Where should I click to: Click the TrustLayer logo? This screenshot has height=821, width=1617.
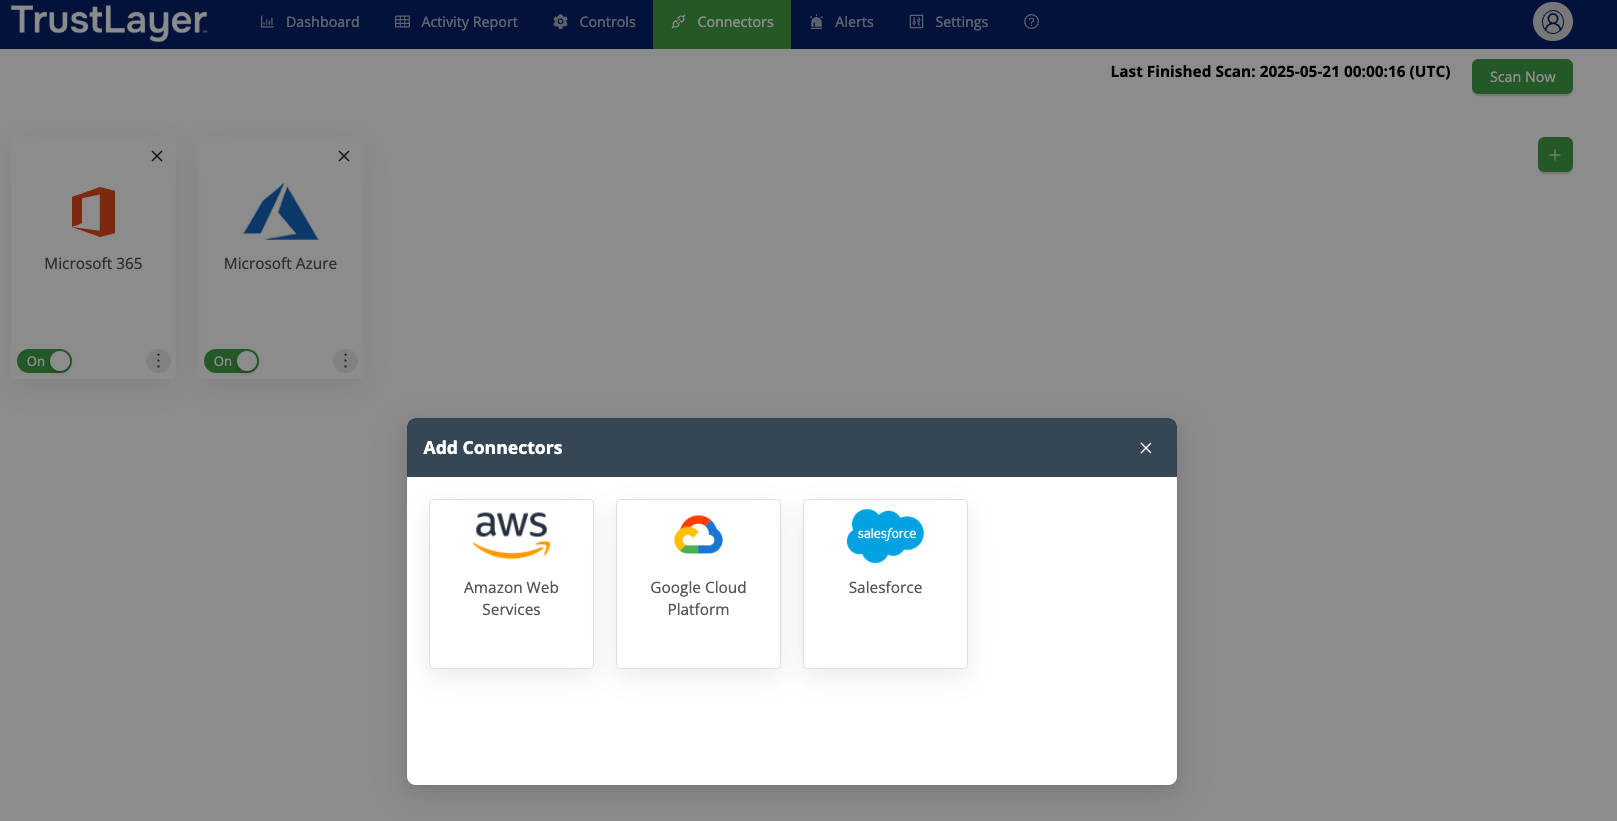[x=109, y=21]
